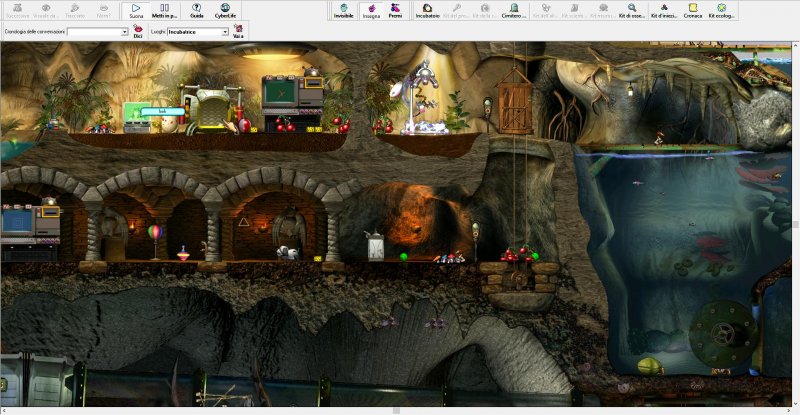
Task: Click the round submarine hatch wheel
Action: (x=723, y=334)
